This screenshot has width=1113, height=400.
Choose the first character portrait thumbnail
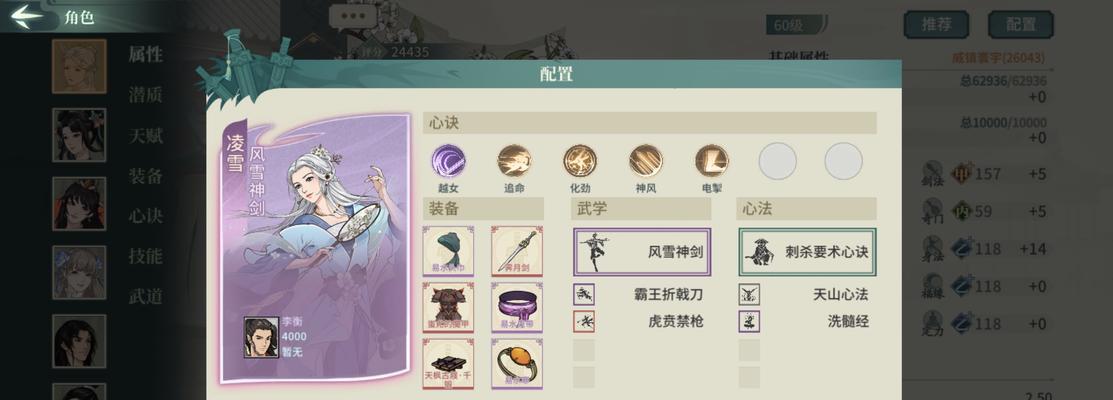pyautogui.click(x=79, y=66)
